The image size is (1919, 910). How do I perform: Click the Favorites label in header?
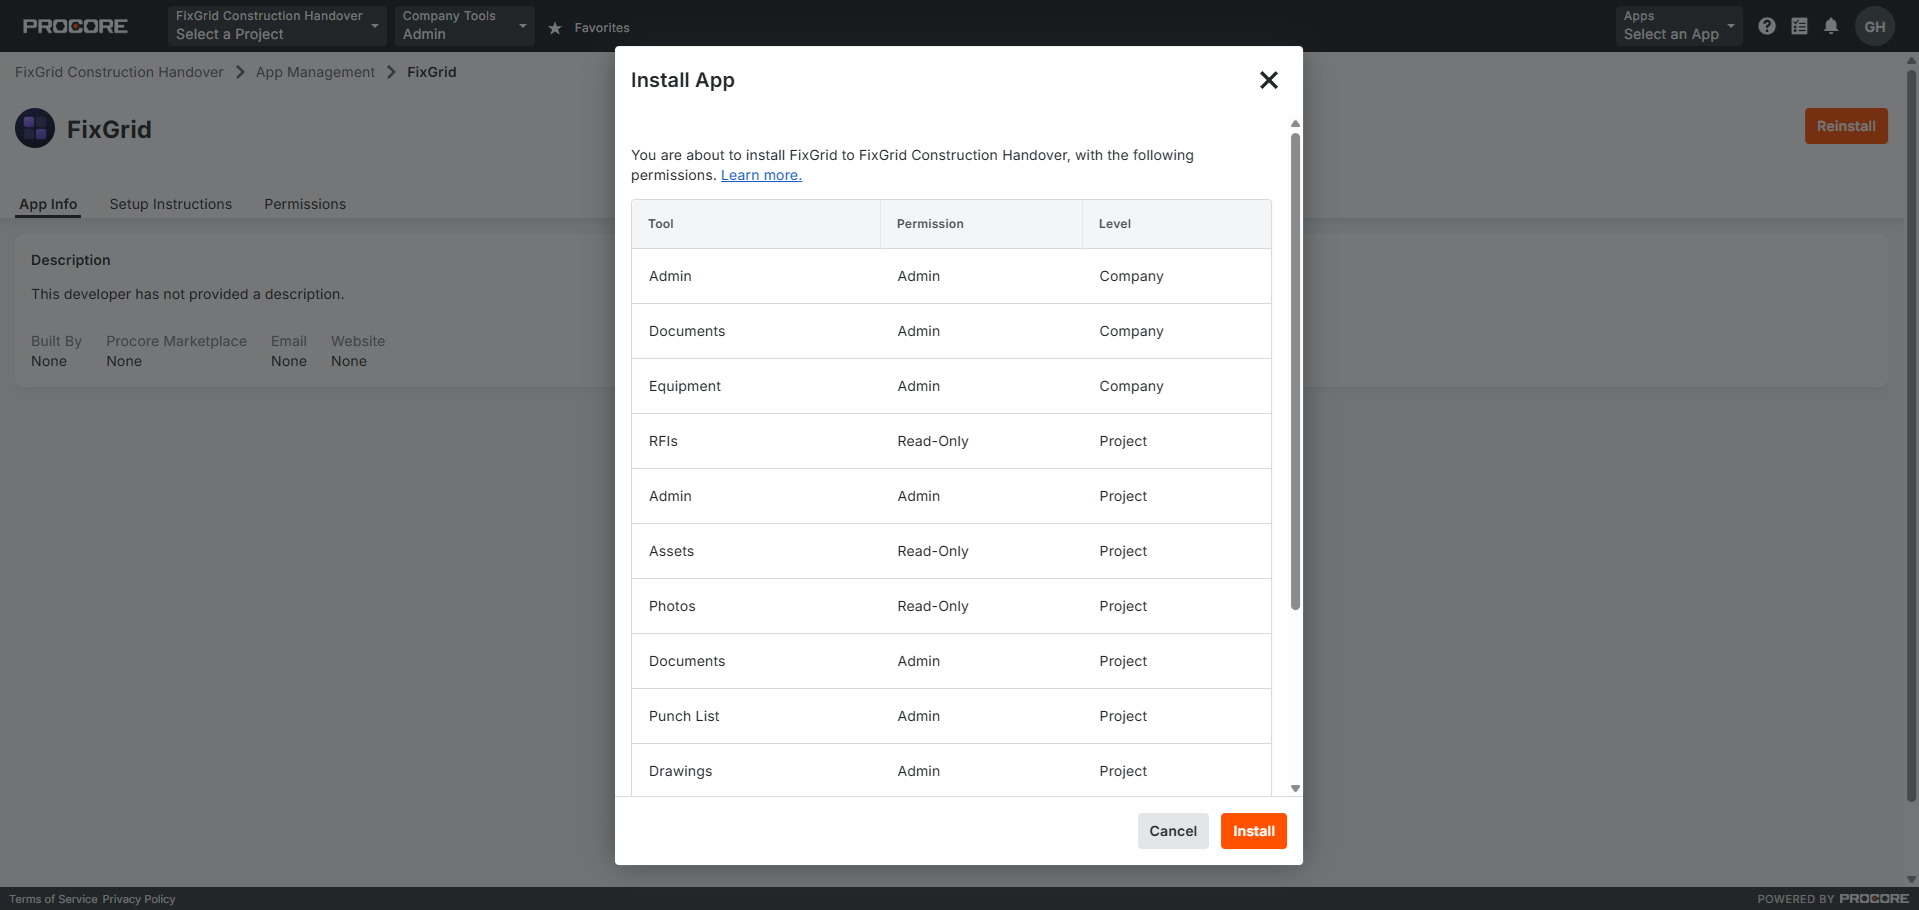(x=602, y=28)
